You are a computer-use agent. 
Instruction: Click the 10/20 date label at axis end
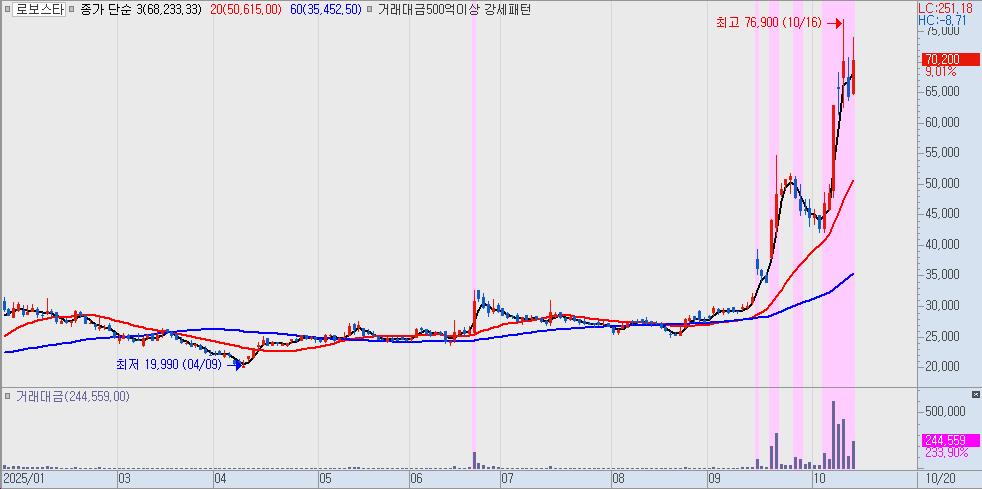(941, 479)
